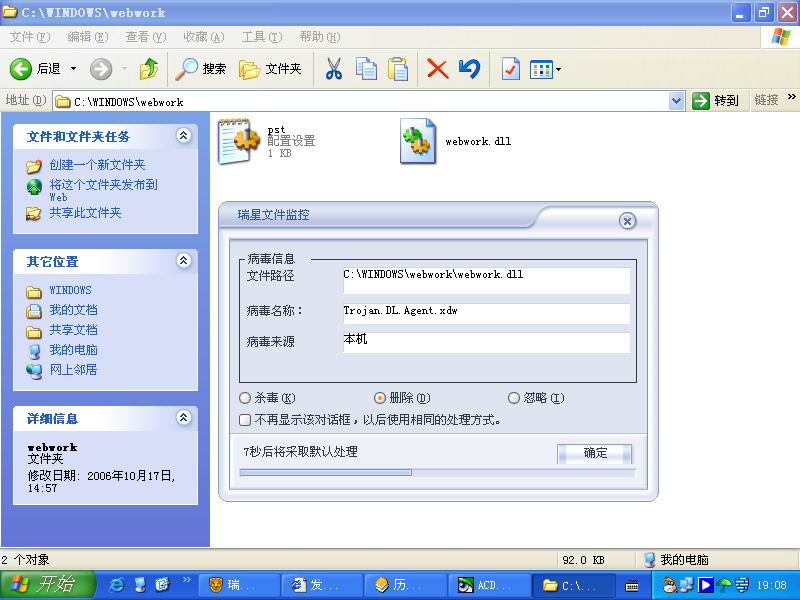Image resolution: width=800 pixels, height=600 pixels.
Task: Toggle the Folders (文件夹) pane button
Action: 270,69
